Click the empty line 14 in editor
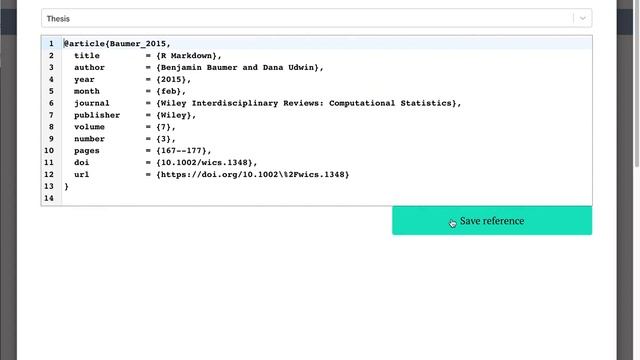Viewport: 640px width, 360px height. [x=327, y=198]
